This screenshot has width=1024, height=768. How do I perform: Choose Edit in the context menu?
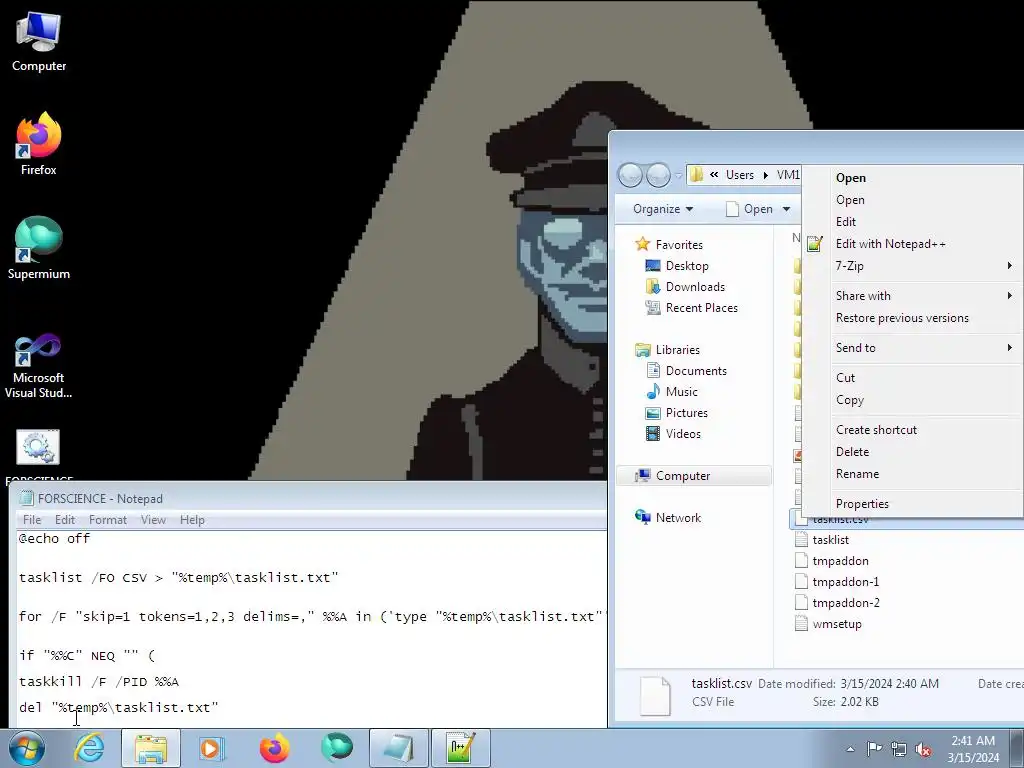(x=912, y=222)
